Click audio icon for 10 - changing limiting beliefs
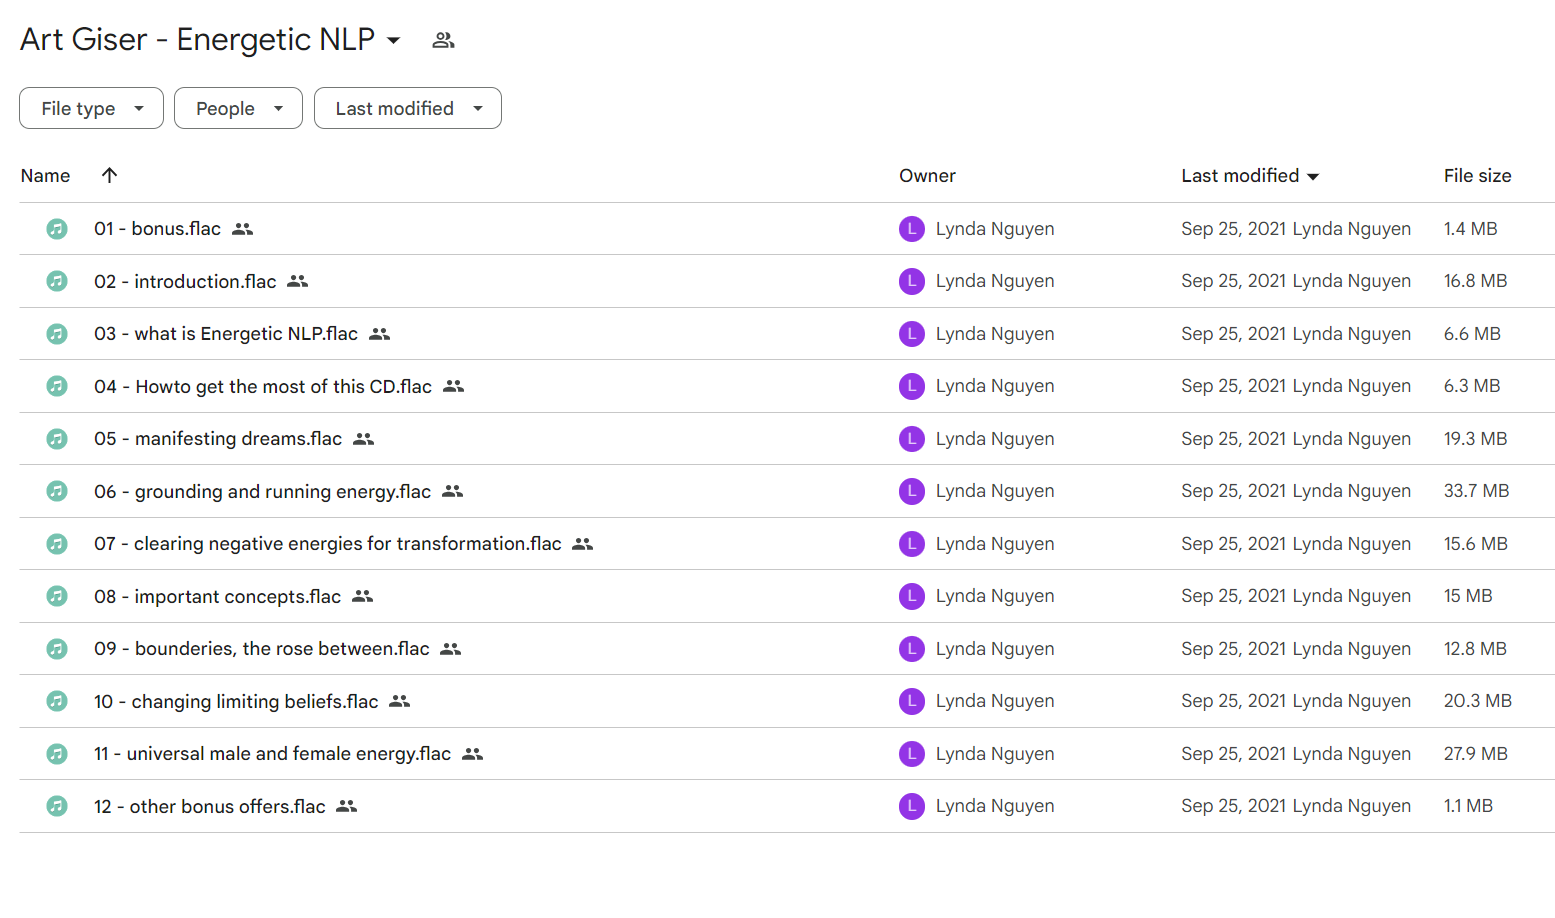This screenshot has height=918, width=1555. [x=57, y=701]
